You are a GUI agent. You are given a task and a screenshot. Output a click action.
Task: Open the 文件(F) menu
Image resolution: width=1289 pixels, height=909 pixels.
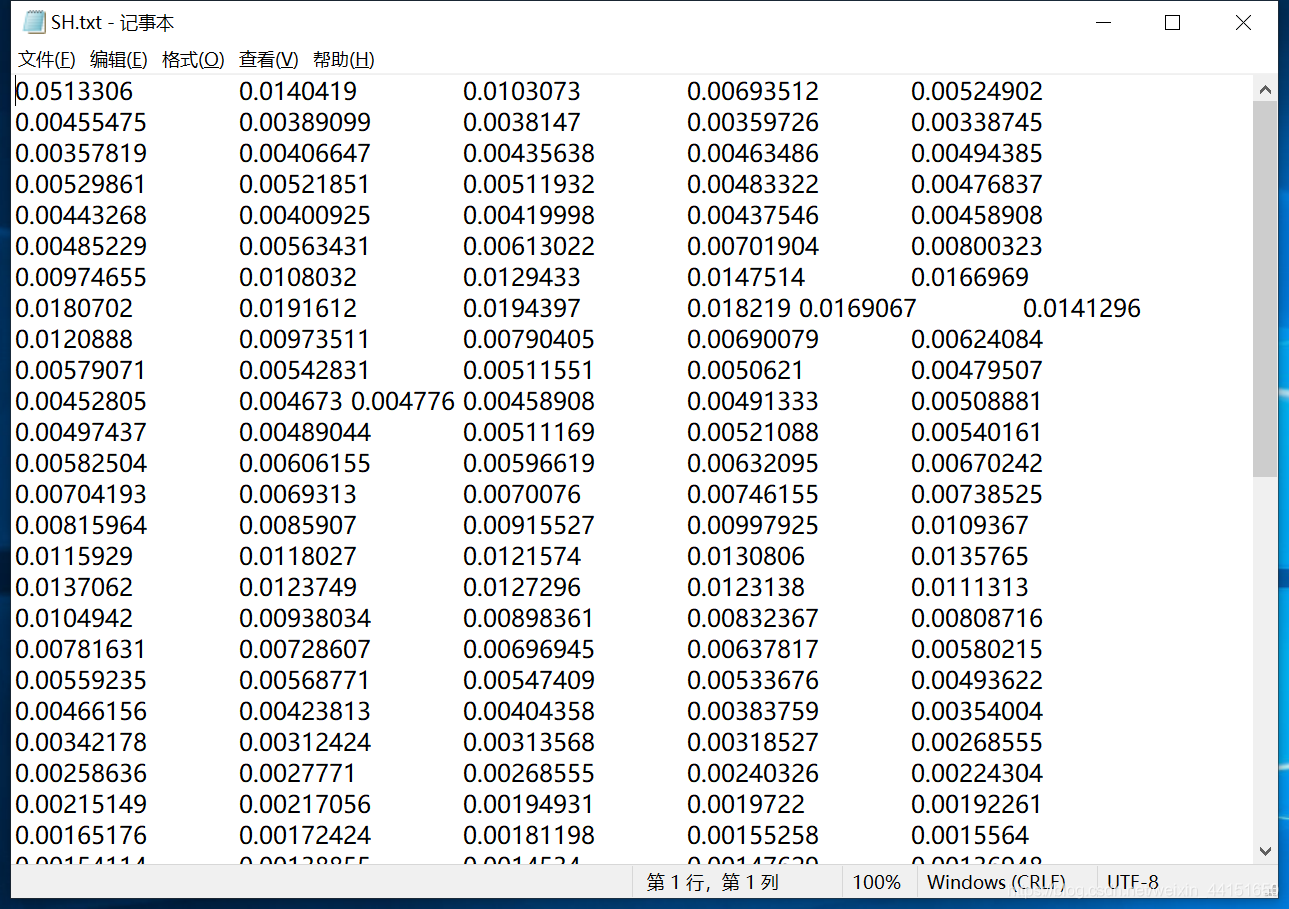[47, 60]
